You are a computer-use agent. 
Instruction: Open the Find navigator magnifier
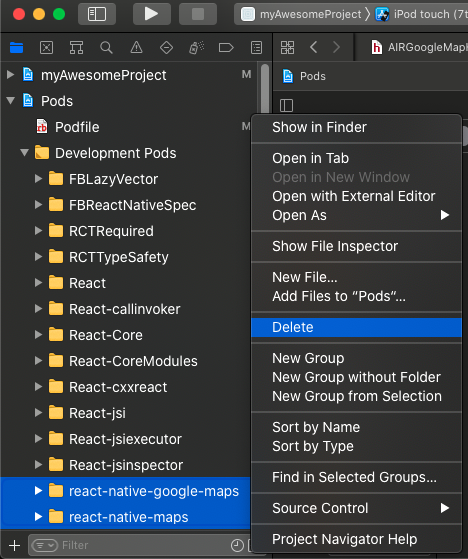106,47
